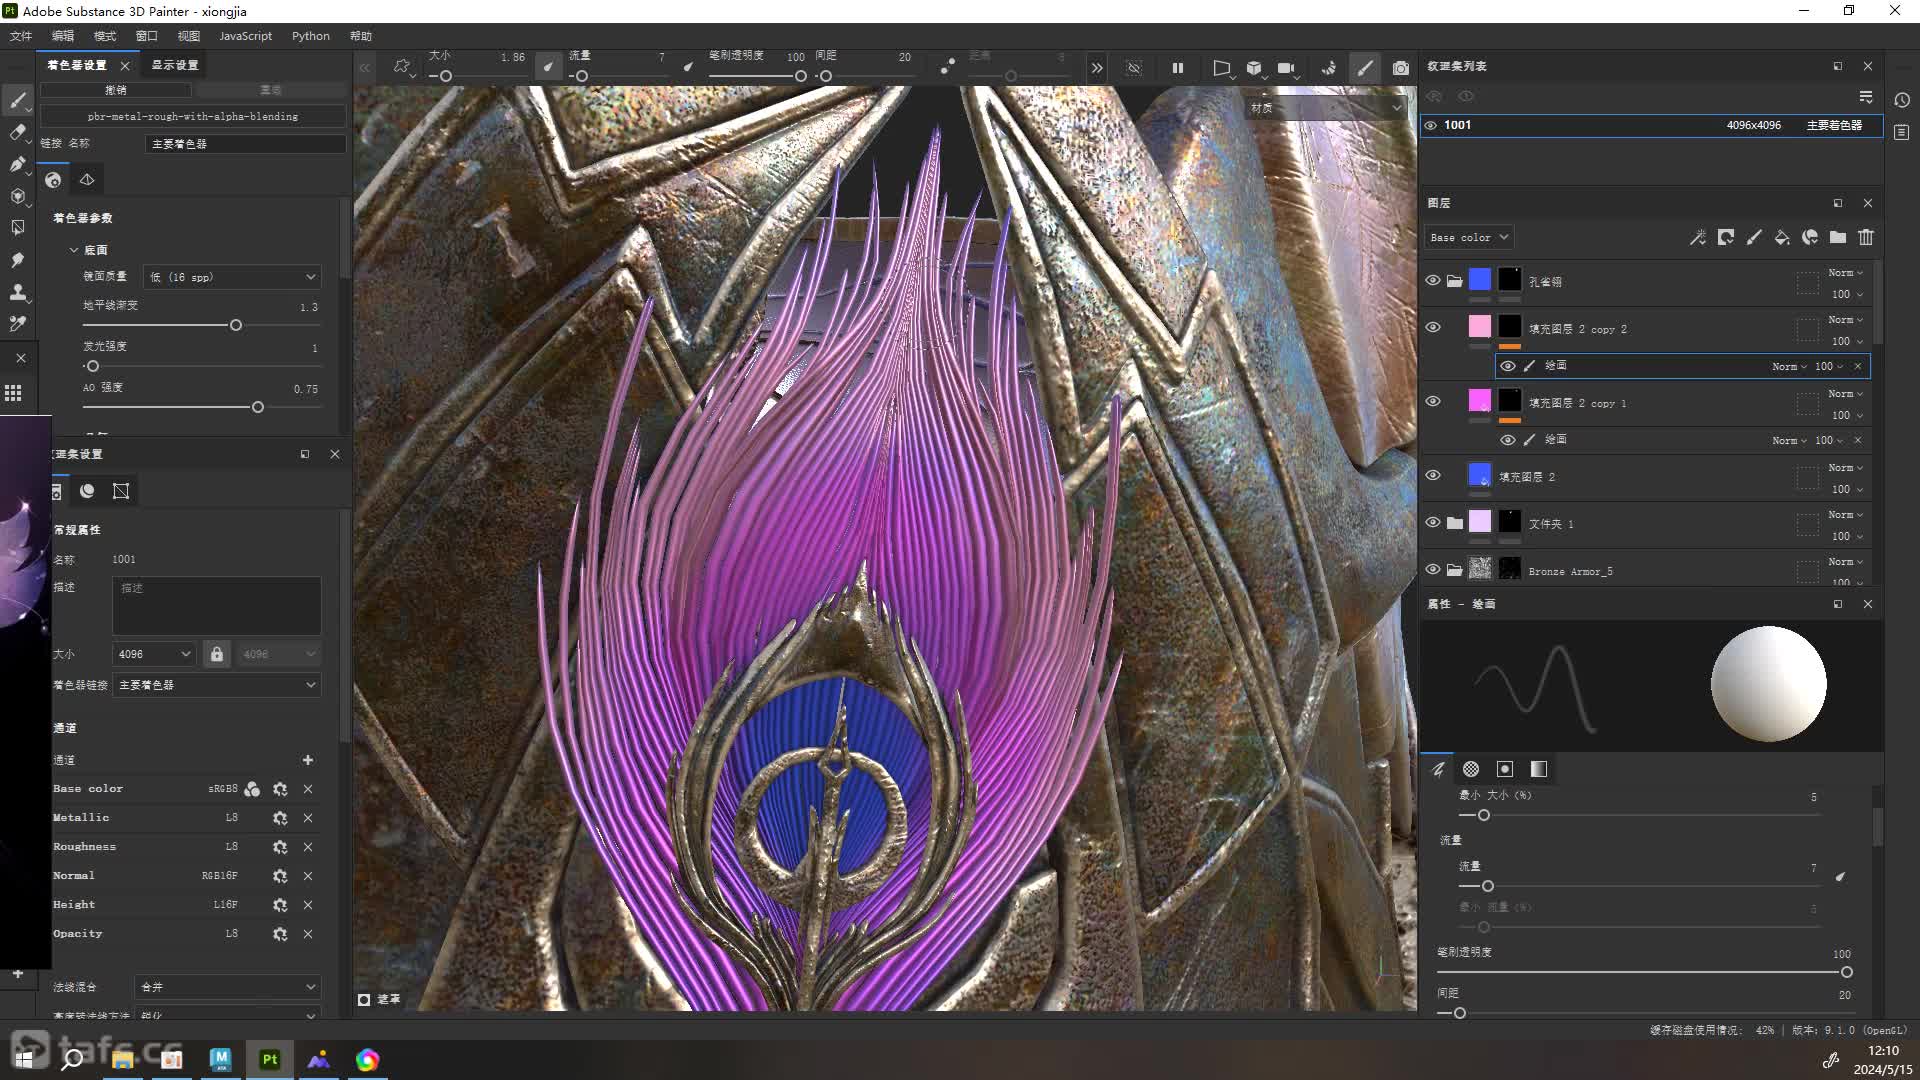Adjust the 地平线渐变 slider handle

point(236,325)
